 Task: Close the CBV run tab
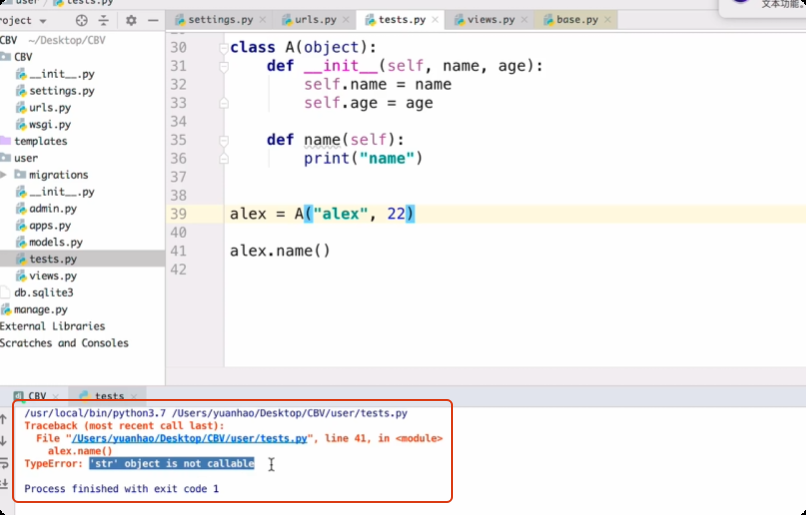click(x=56, y=397)
